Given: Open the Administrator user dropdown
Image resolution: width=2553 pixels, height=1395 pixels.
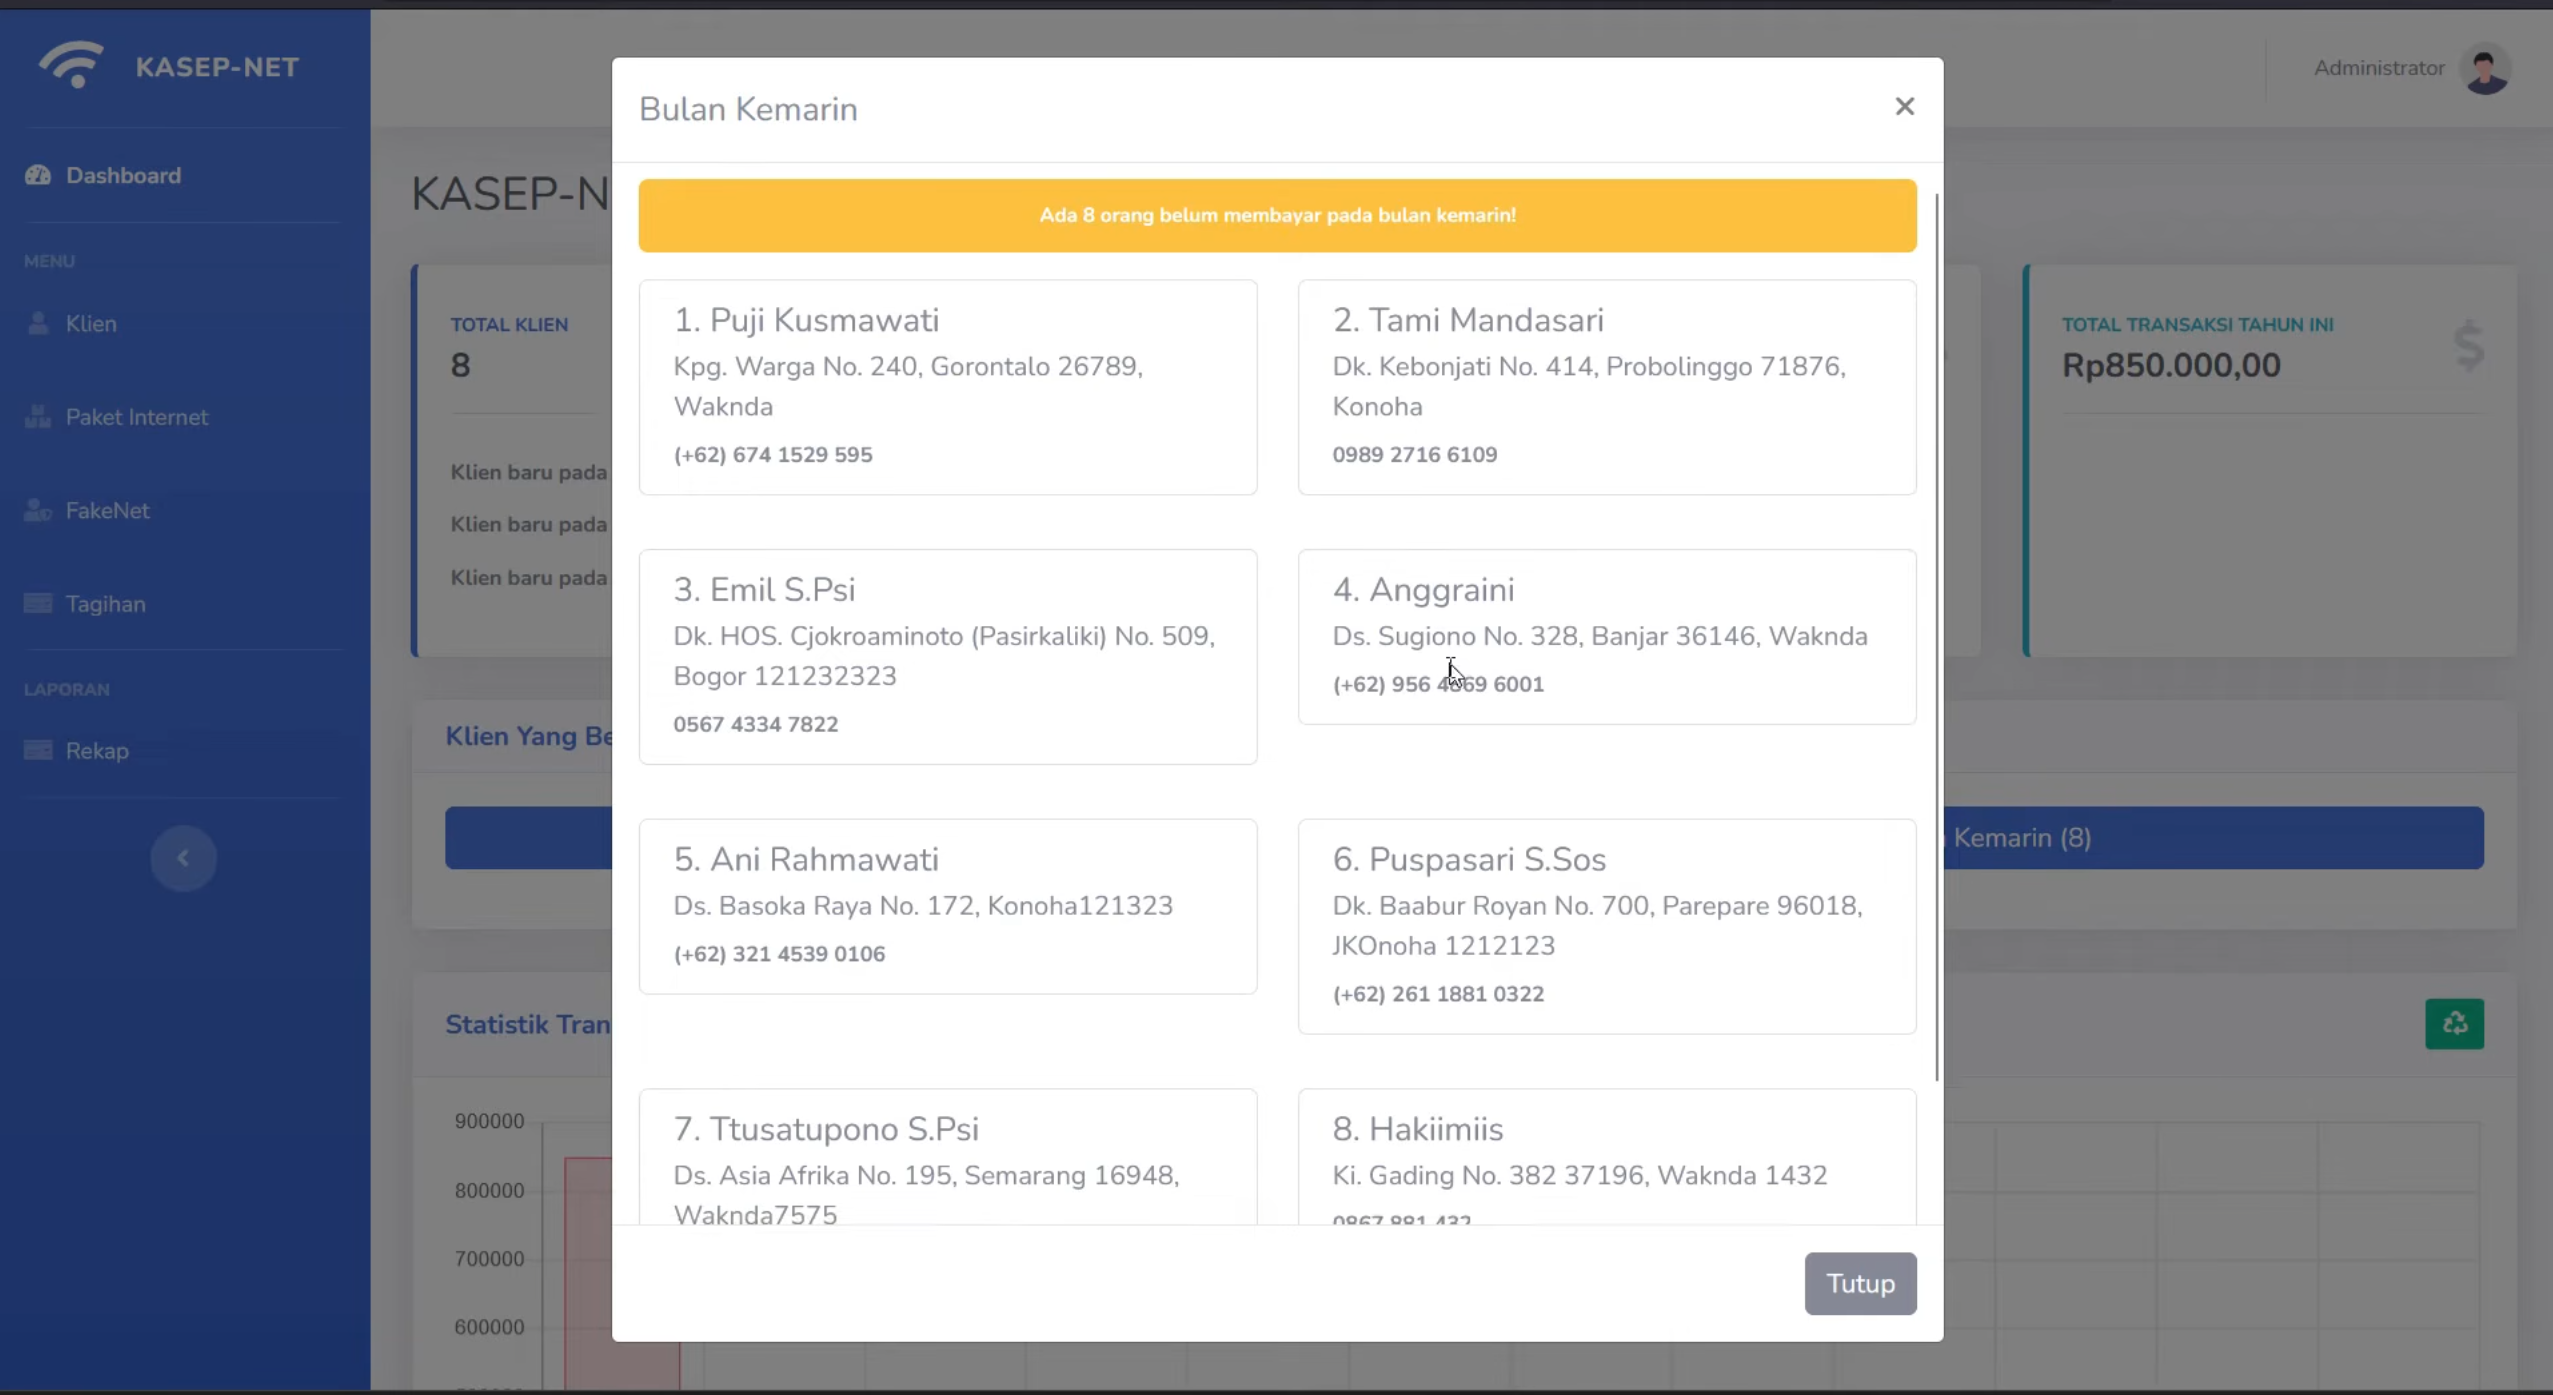Looking at the screenshot, I should point(2412,69).
